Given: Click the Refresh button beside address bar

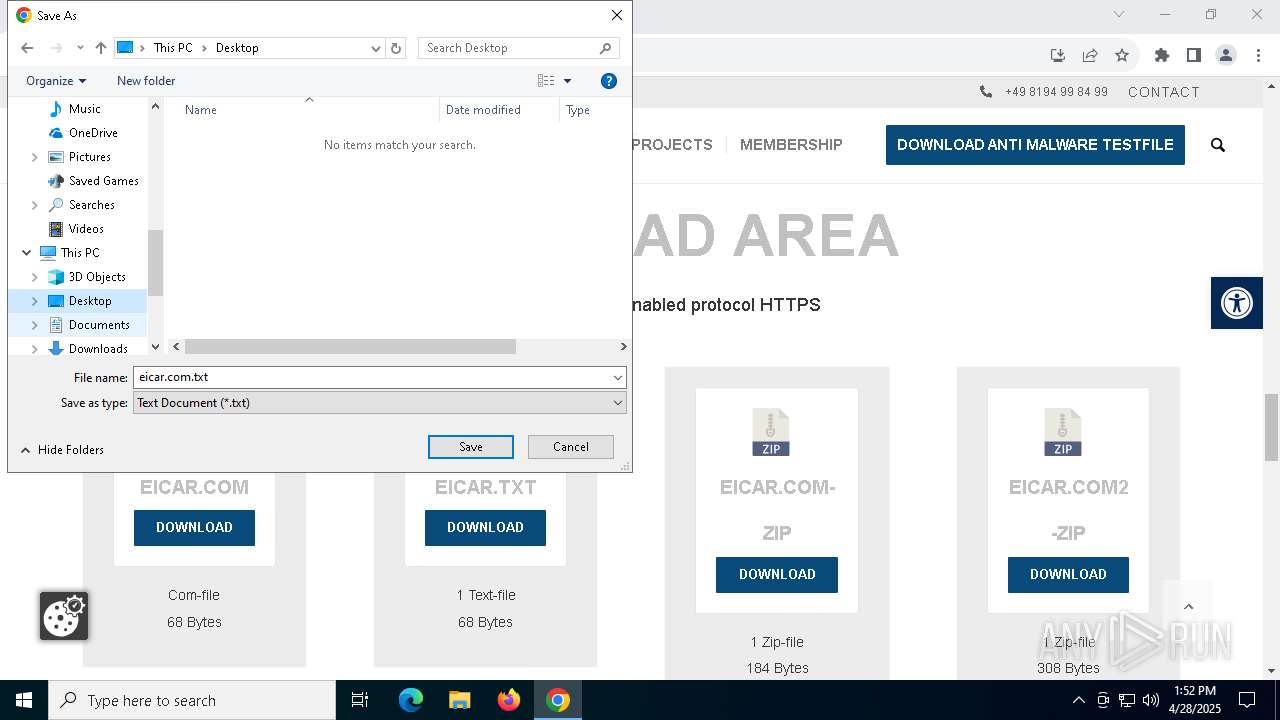Looking at the screenshot, I should point(396,48).
